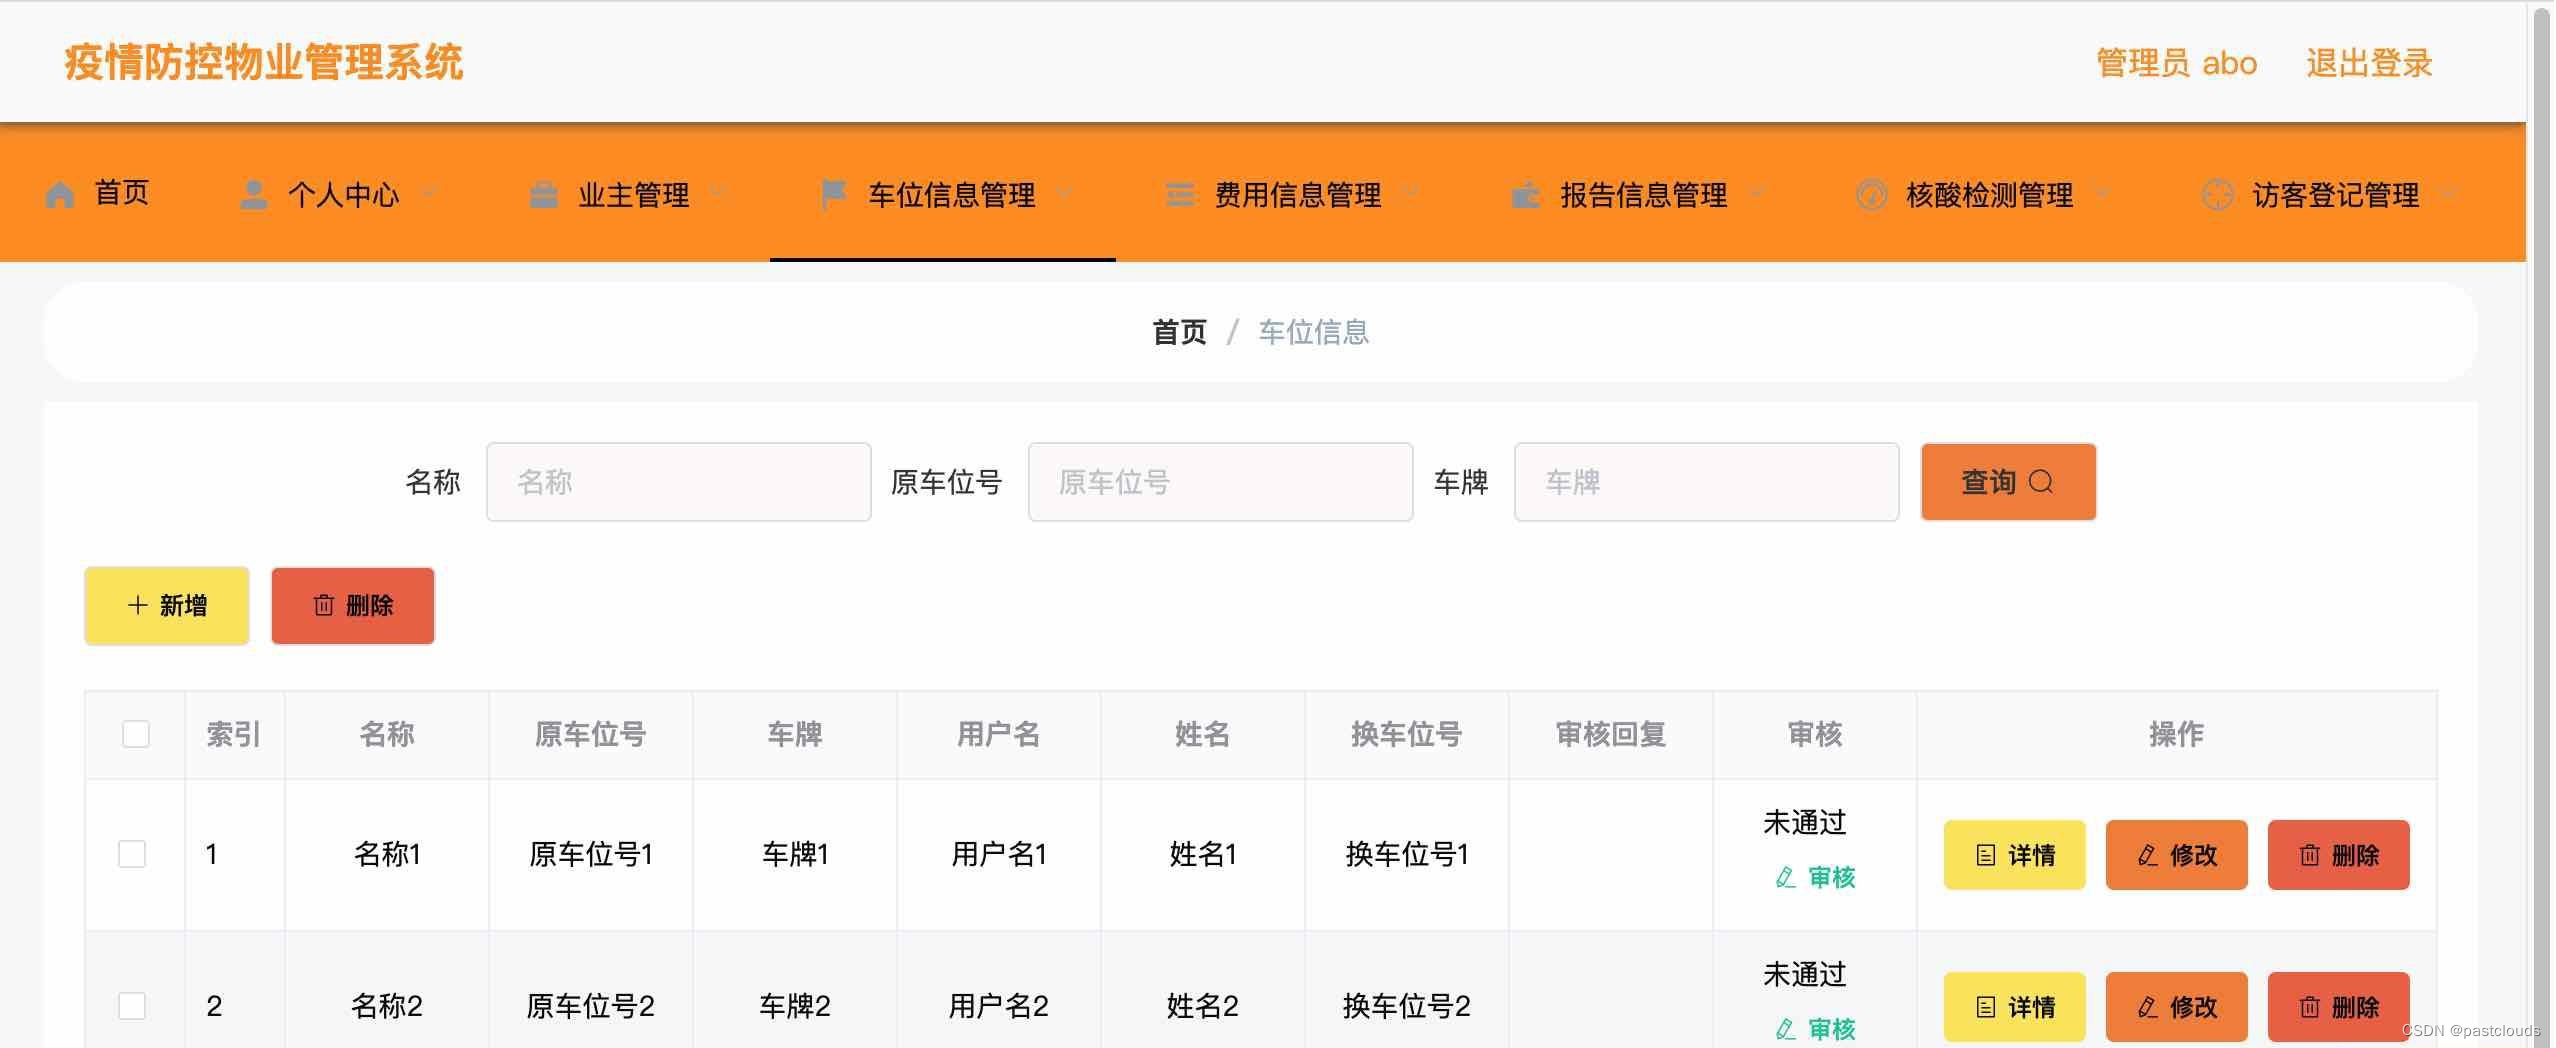Open the 访客登记管理 dropdown menu
The width and height of the screenshot is (2556, 1048).
point(2451,194)
